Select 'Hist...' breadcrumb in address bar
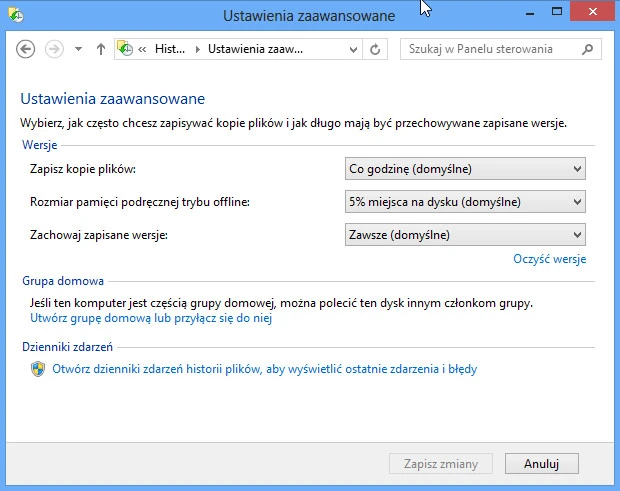The width and height of the screenshot is (620, 491). point(169,49)
